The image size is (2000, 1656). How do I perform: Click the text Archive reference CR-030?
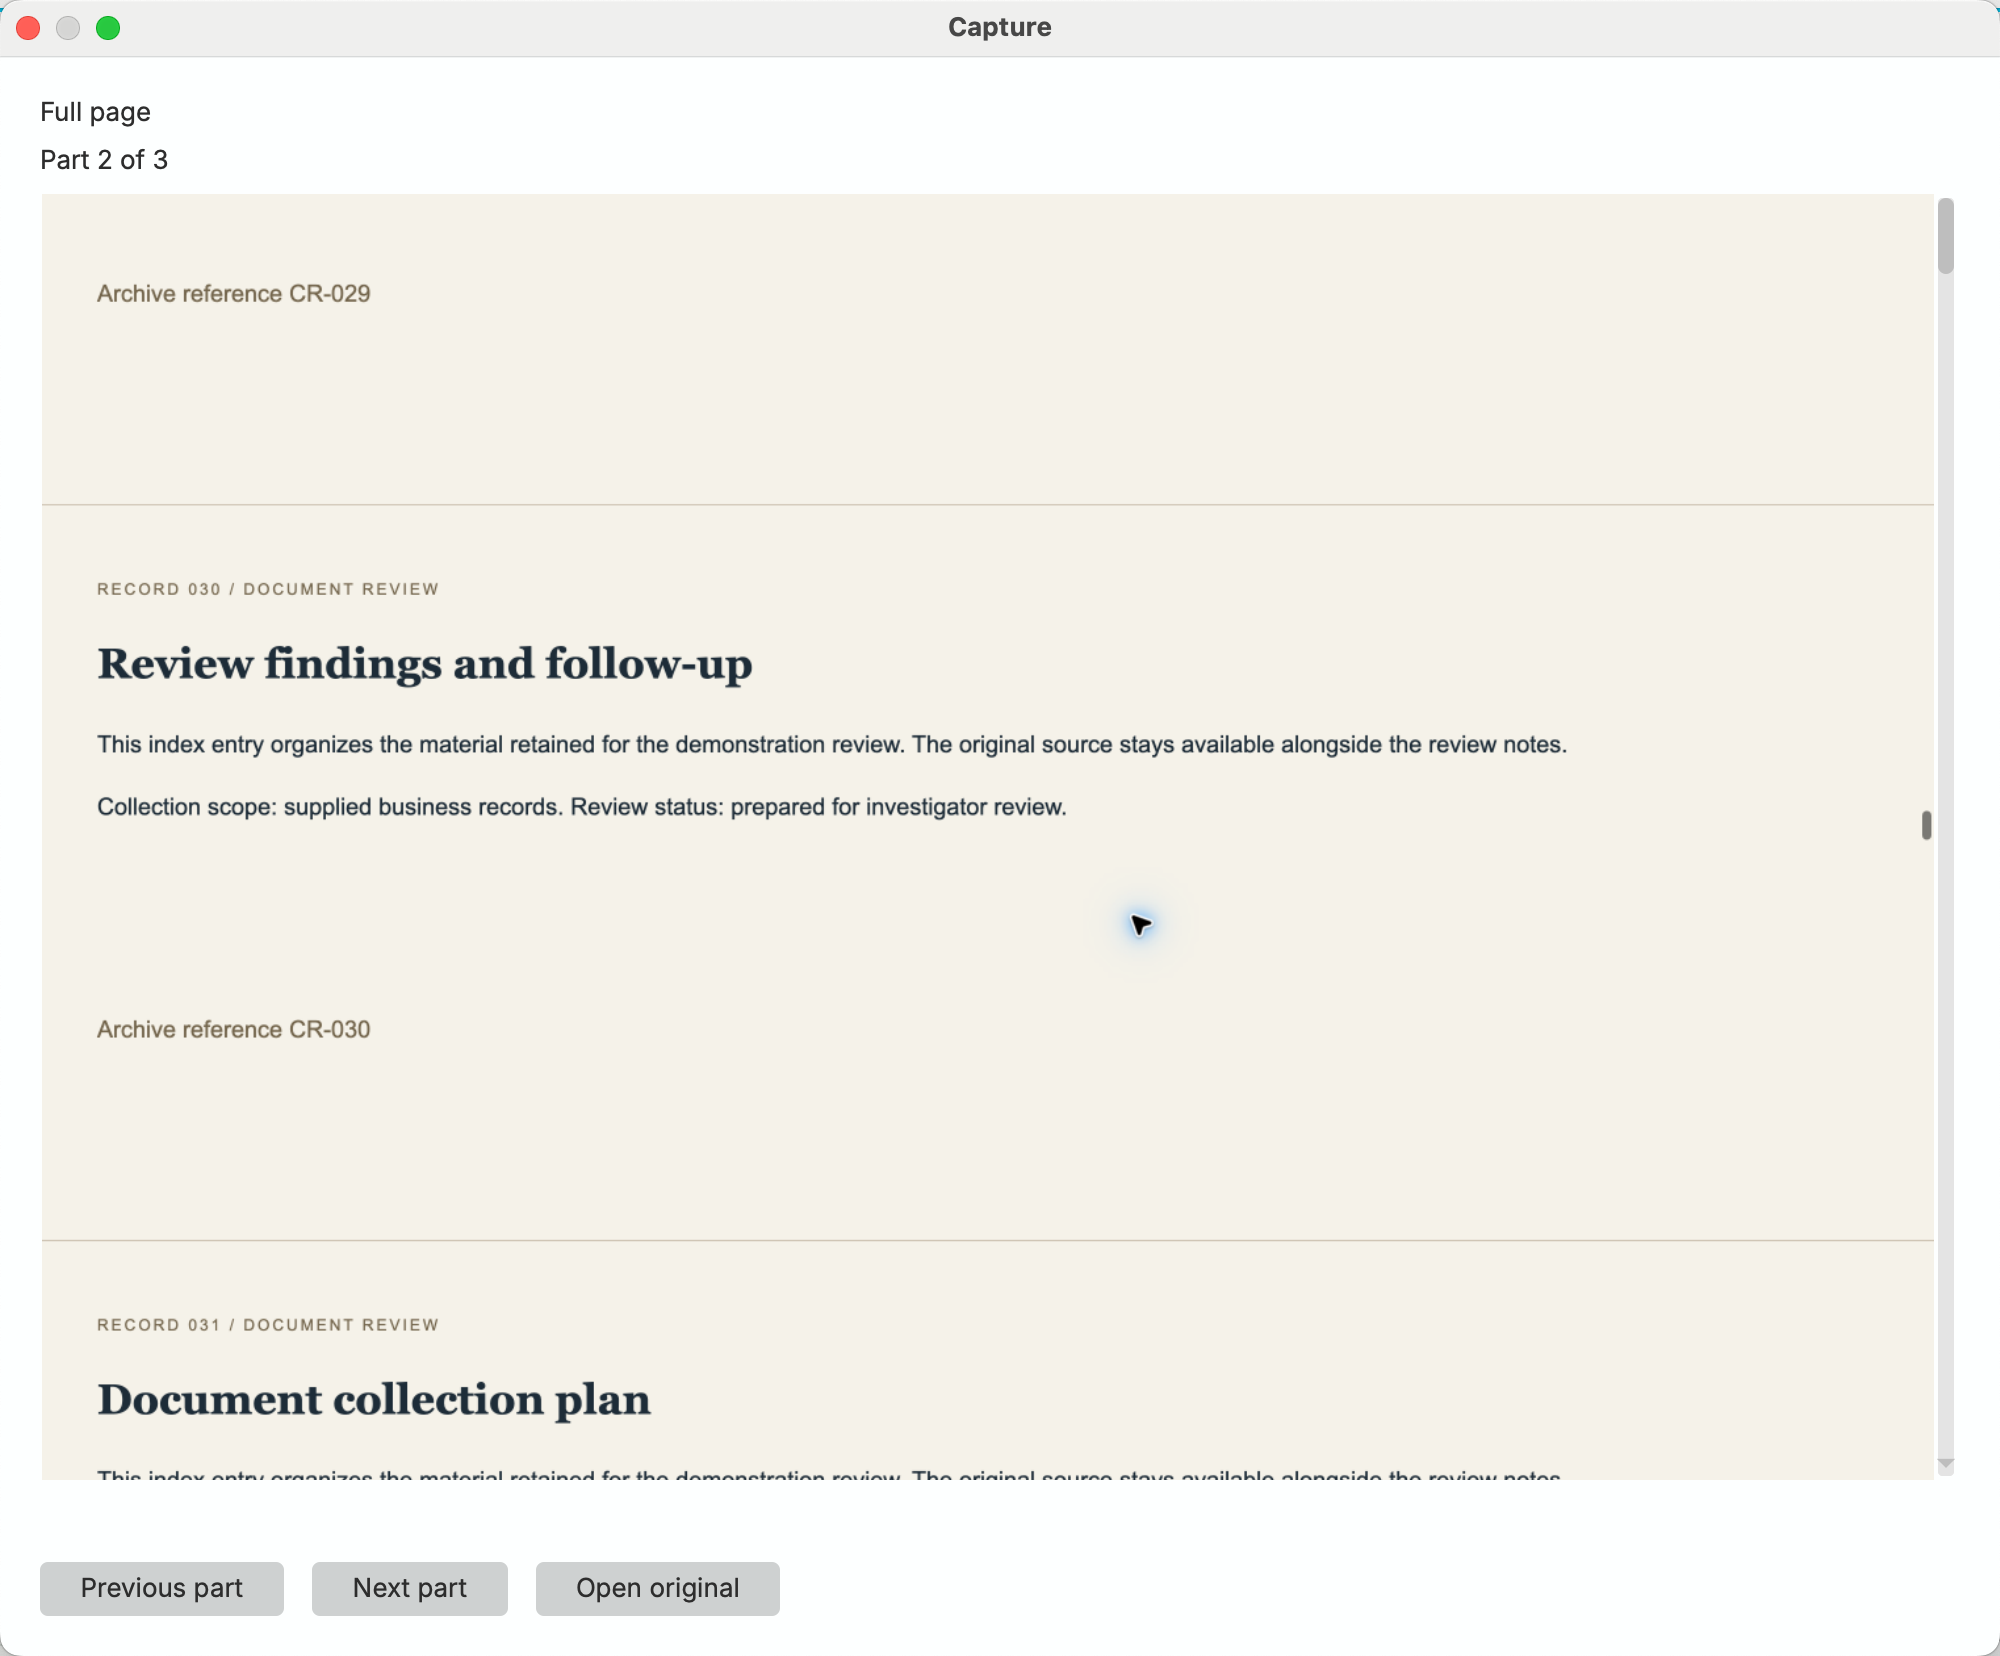[234, 1029]
